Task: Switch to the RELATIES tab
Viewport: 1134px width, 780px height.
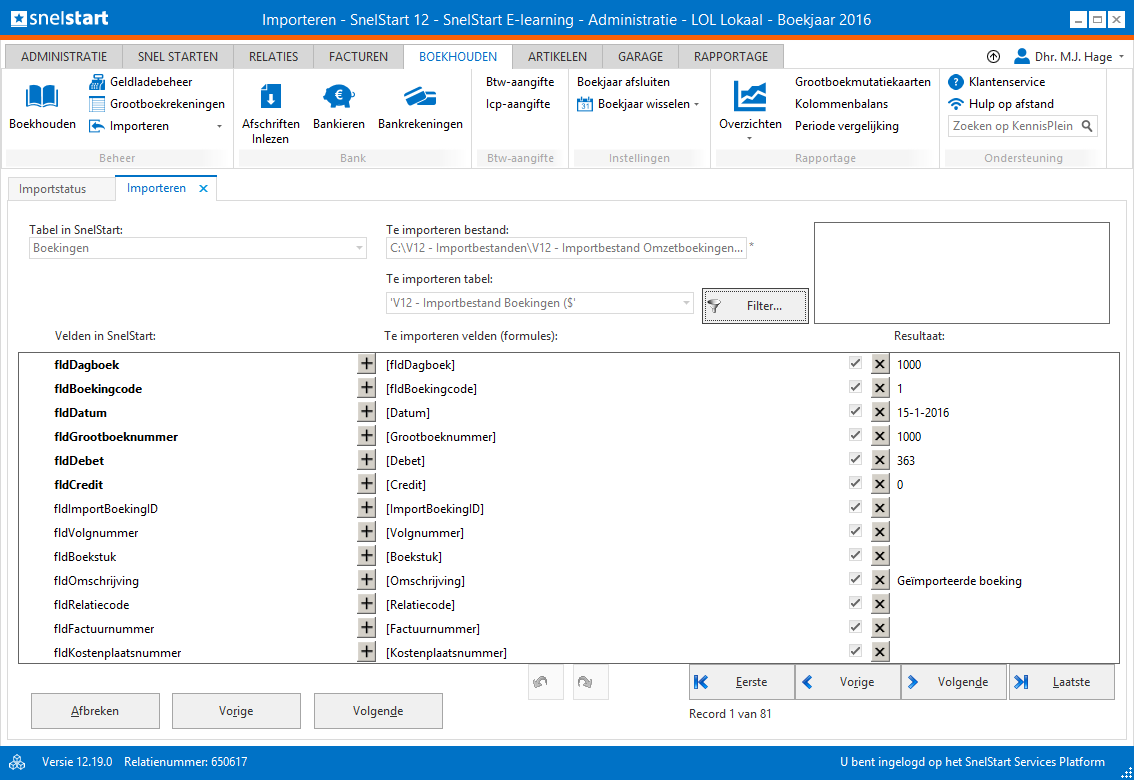Action: coord(273,56)
